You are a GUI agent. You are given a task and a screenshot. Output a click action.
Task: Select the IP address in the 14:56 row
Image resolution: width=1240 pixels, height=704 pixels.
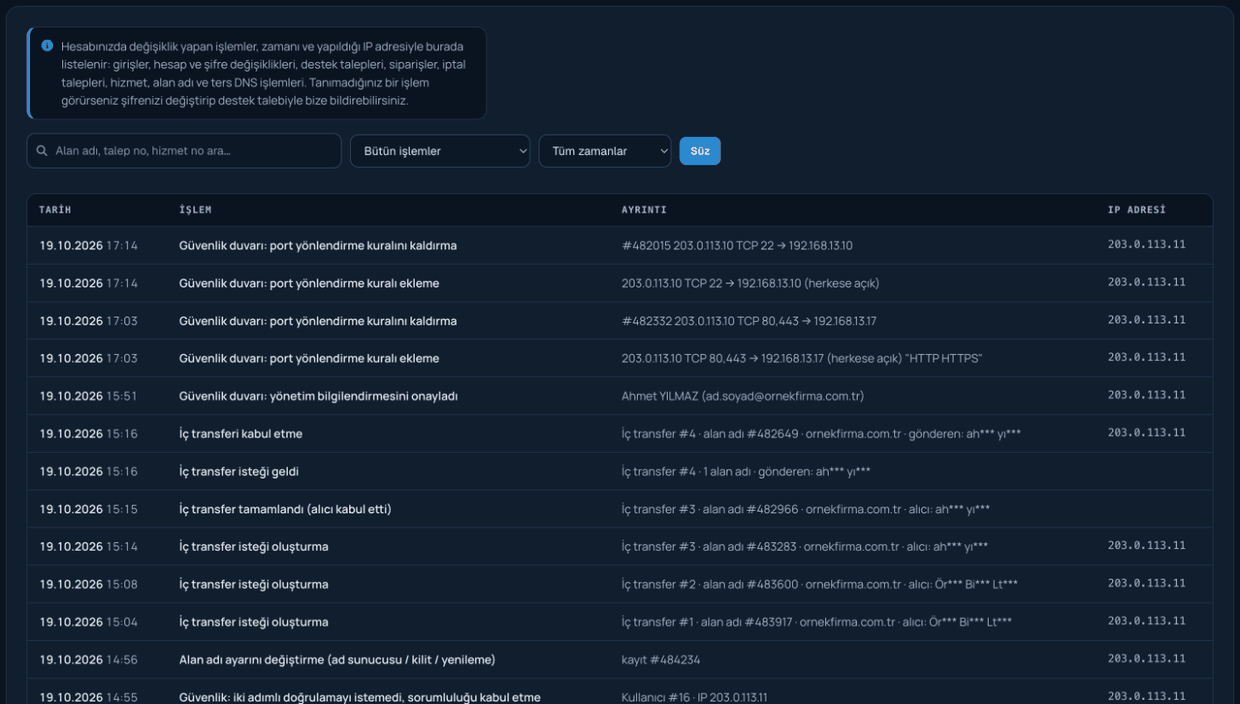(1146, 659)
